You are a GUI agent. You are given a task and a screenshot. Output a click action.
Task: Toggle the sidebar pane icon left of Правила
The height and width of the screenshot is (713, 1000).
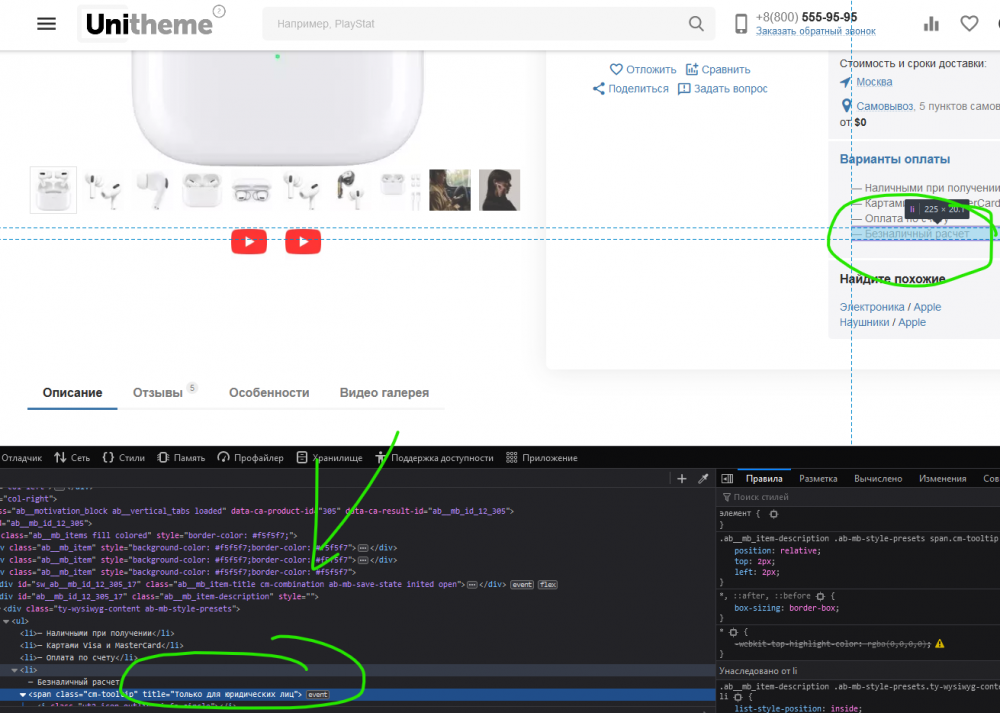pos(729,479)
